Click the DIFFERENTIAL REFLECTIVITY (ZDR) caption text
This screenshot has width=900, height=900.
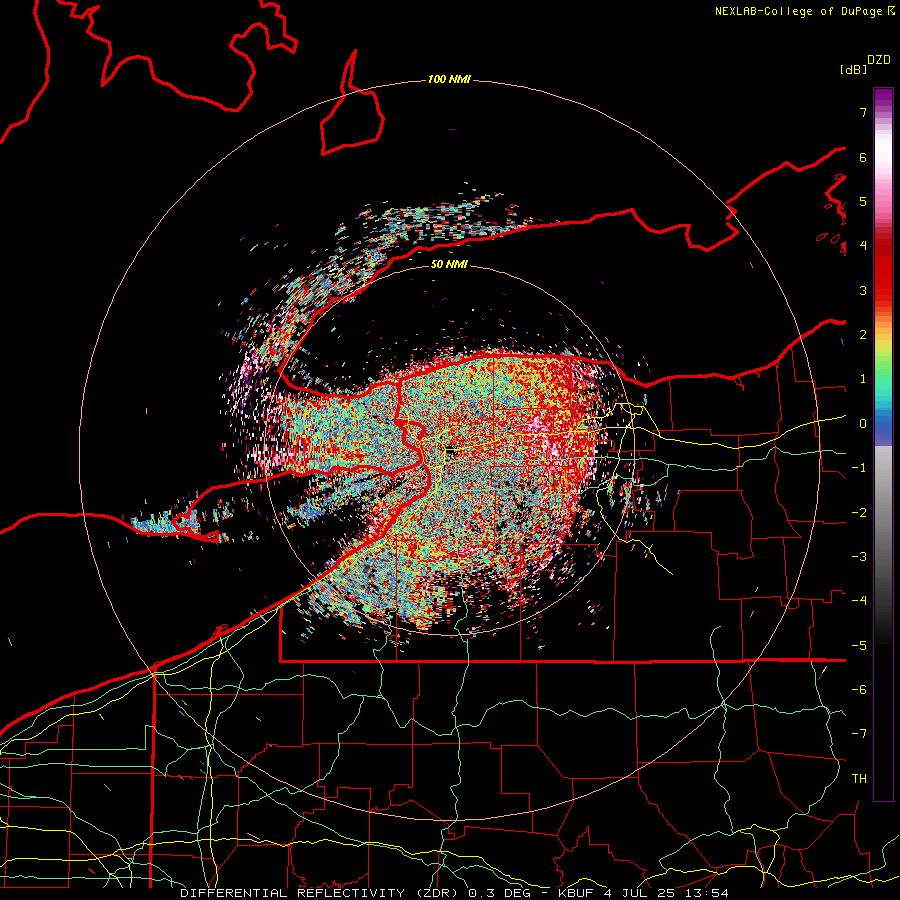pos(320,893)
